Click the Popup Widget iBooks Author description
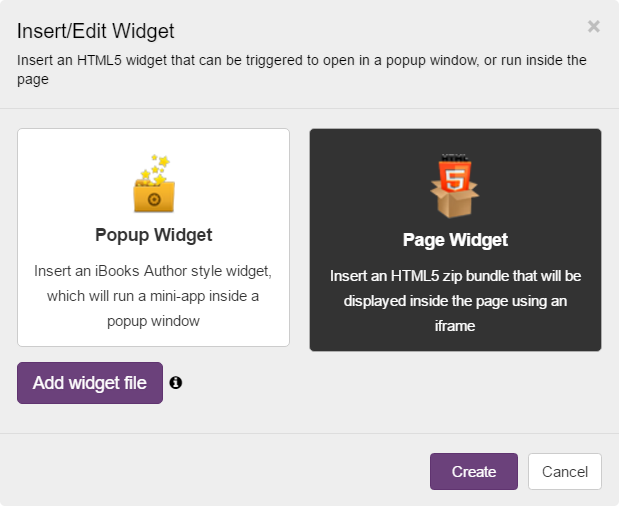 coord(154,296)
